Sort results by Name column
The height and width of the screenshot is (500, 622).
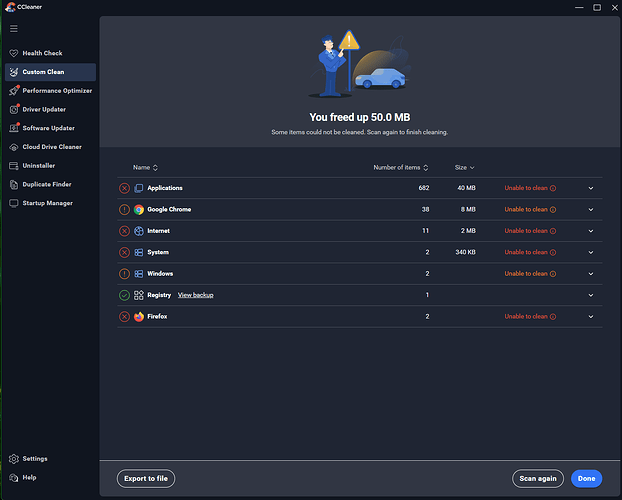(x=145, y=167)
